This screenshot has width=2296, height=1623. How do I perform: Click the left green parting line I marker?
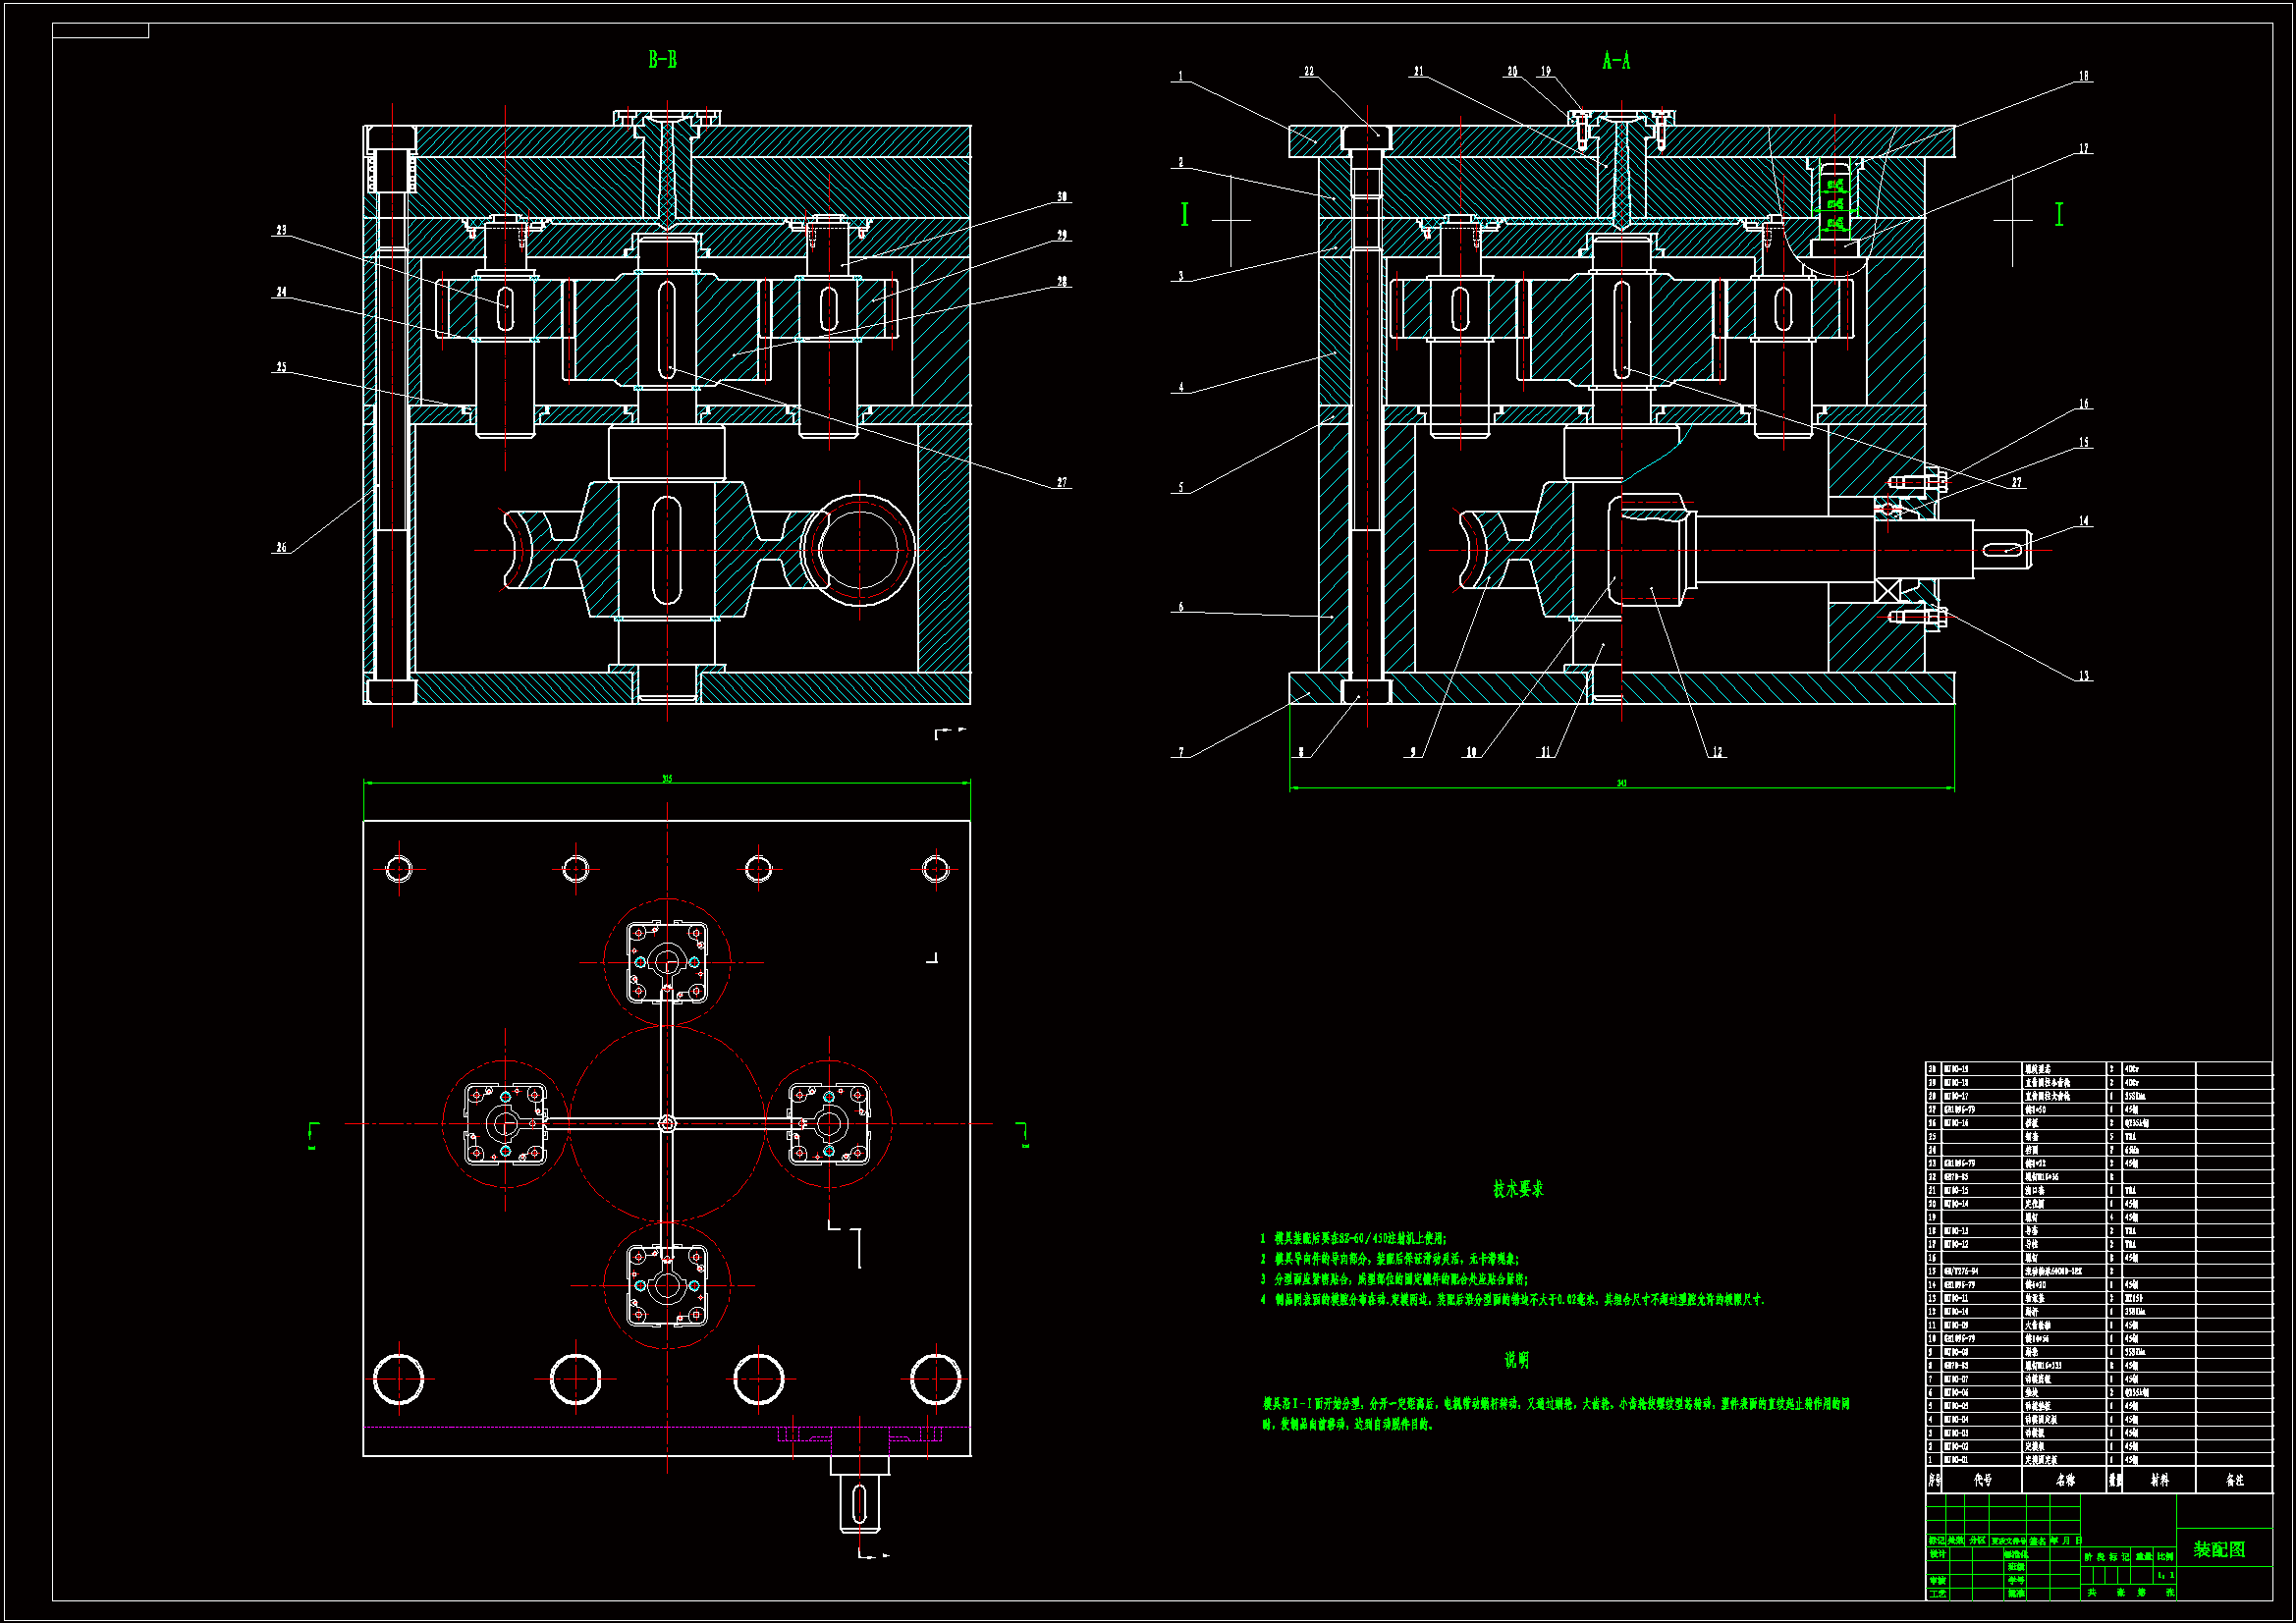(1184, 215)
